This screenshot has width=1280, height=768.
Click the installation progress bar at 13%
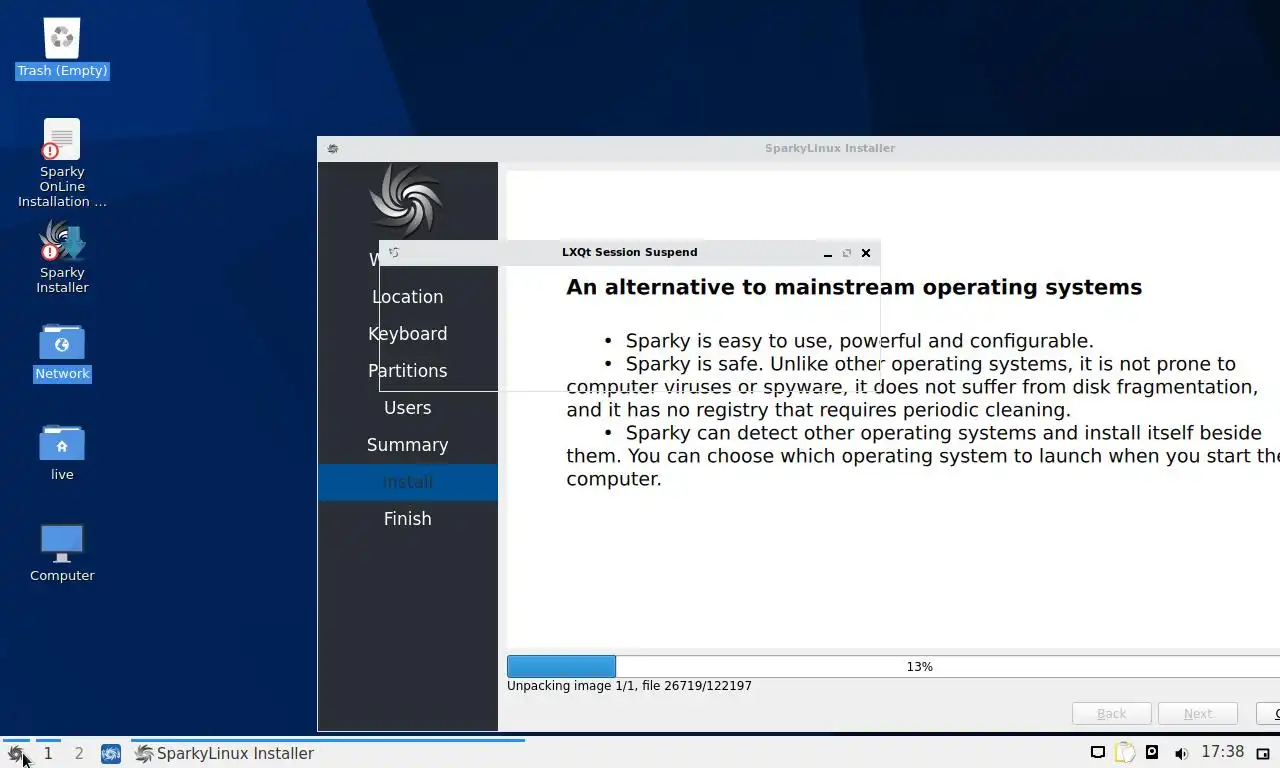click(x=893, y=666)
